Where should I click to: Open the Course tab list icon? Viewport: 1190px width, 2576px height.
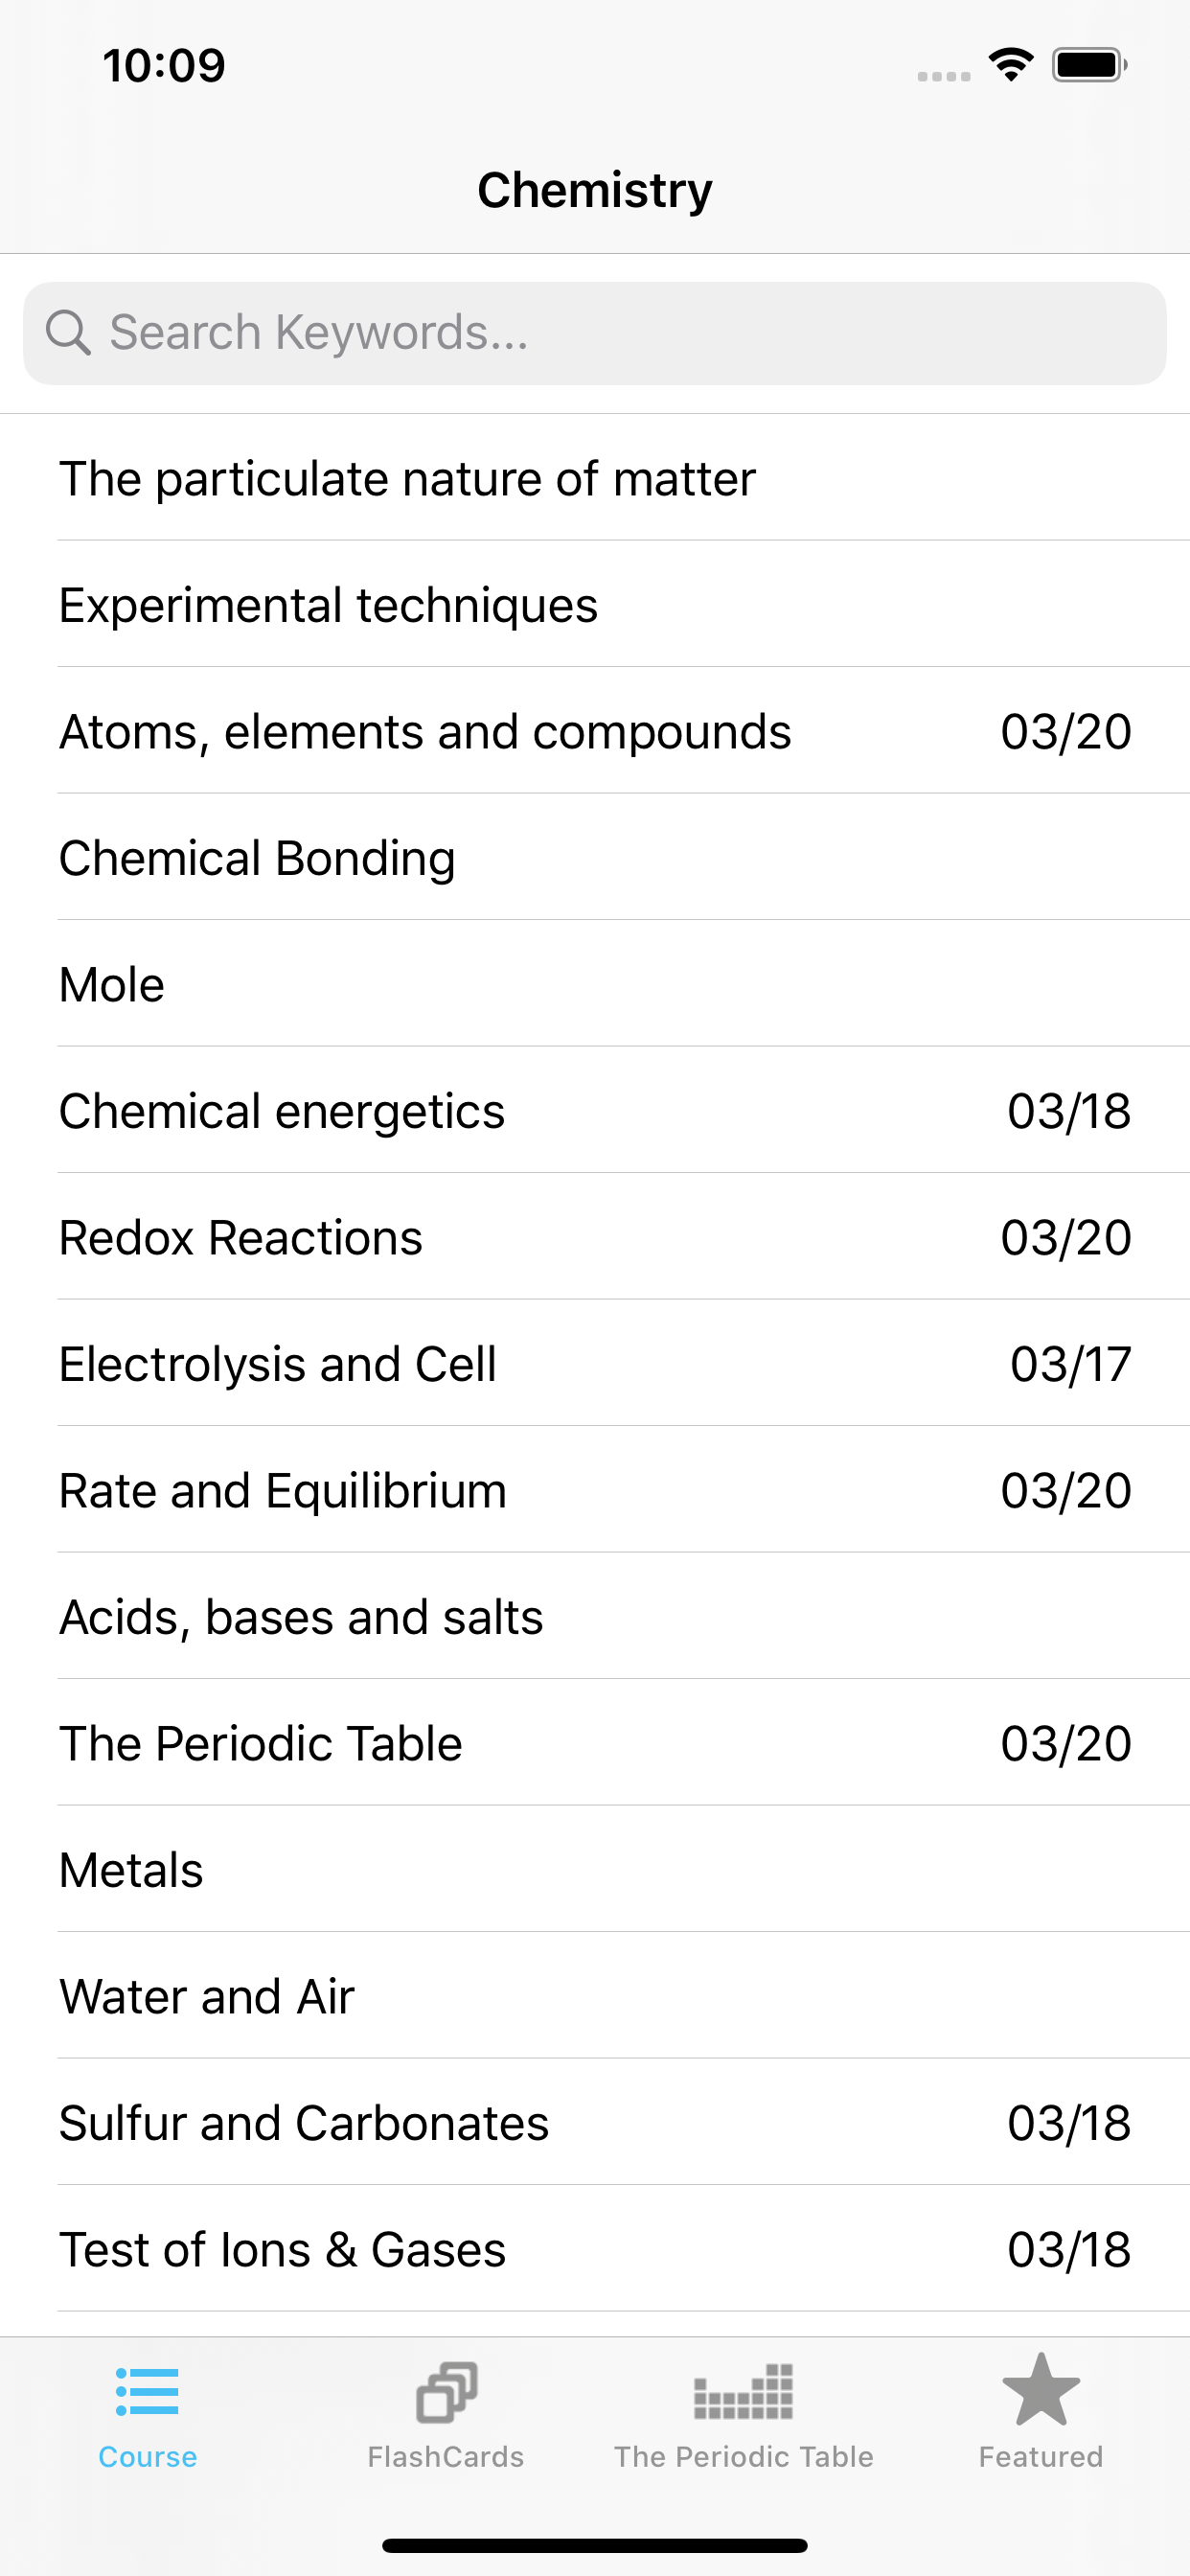[x=147, y=2391]
